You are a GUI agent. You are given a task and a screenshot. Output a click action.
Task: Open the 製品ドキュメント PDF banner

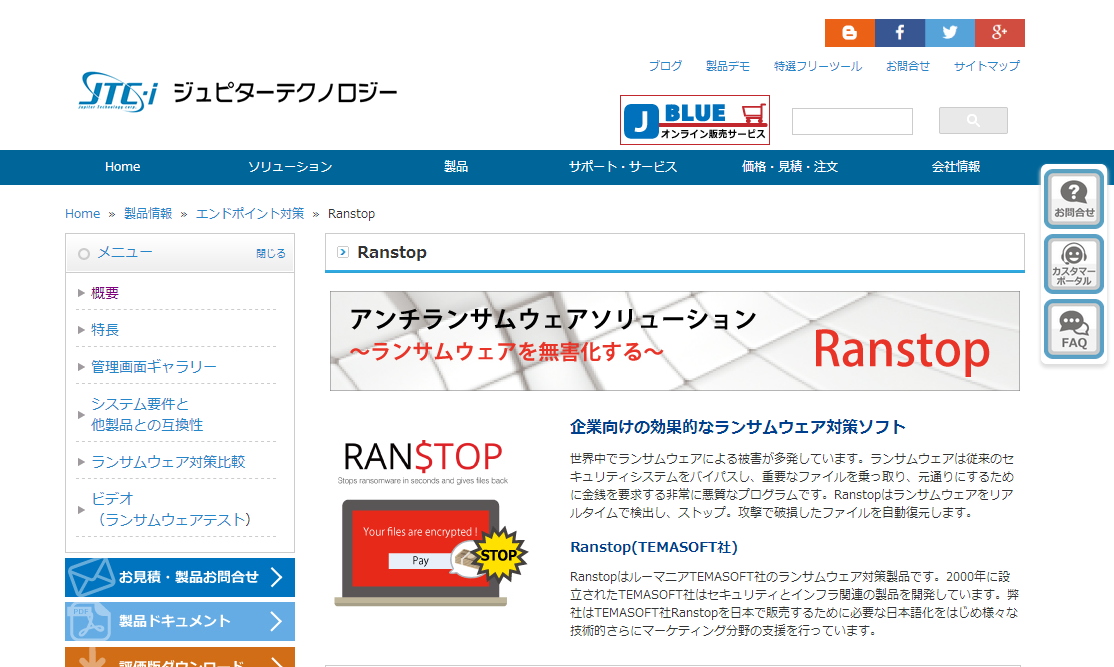(180, 622)
